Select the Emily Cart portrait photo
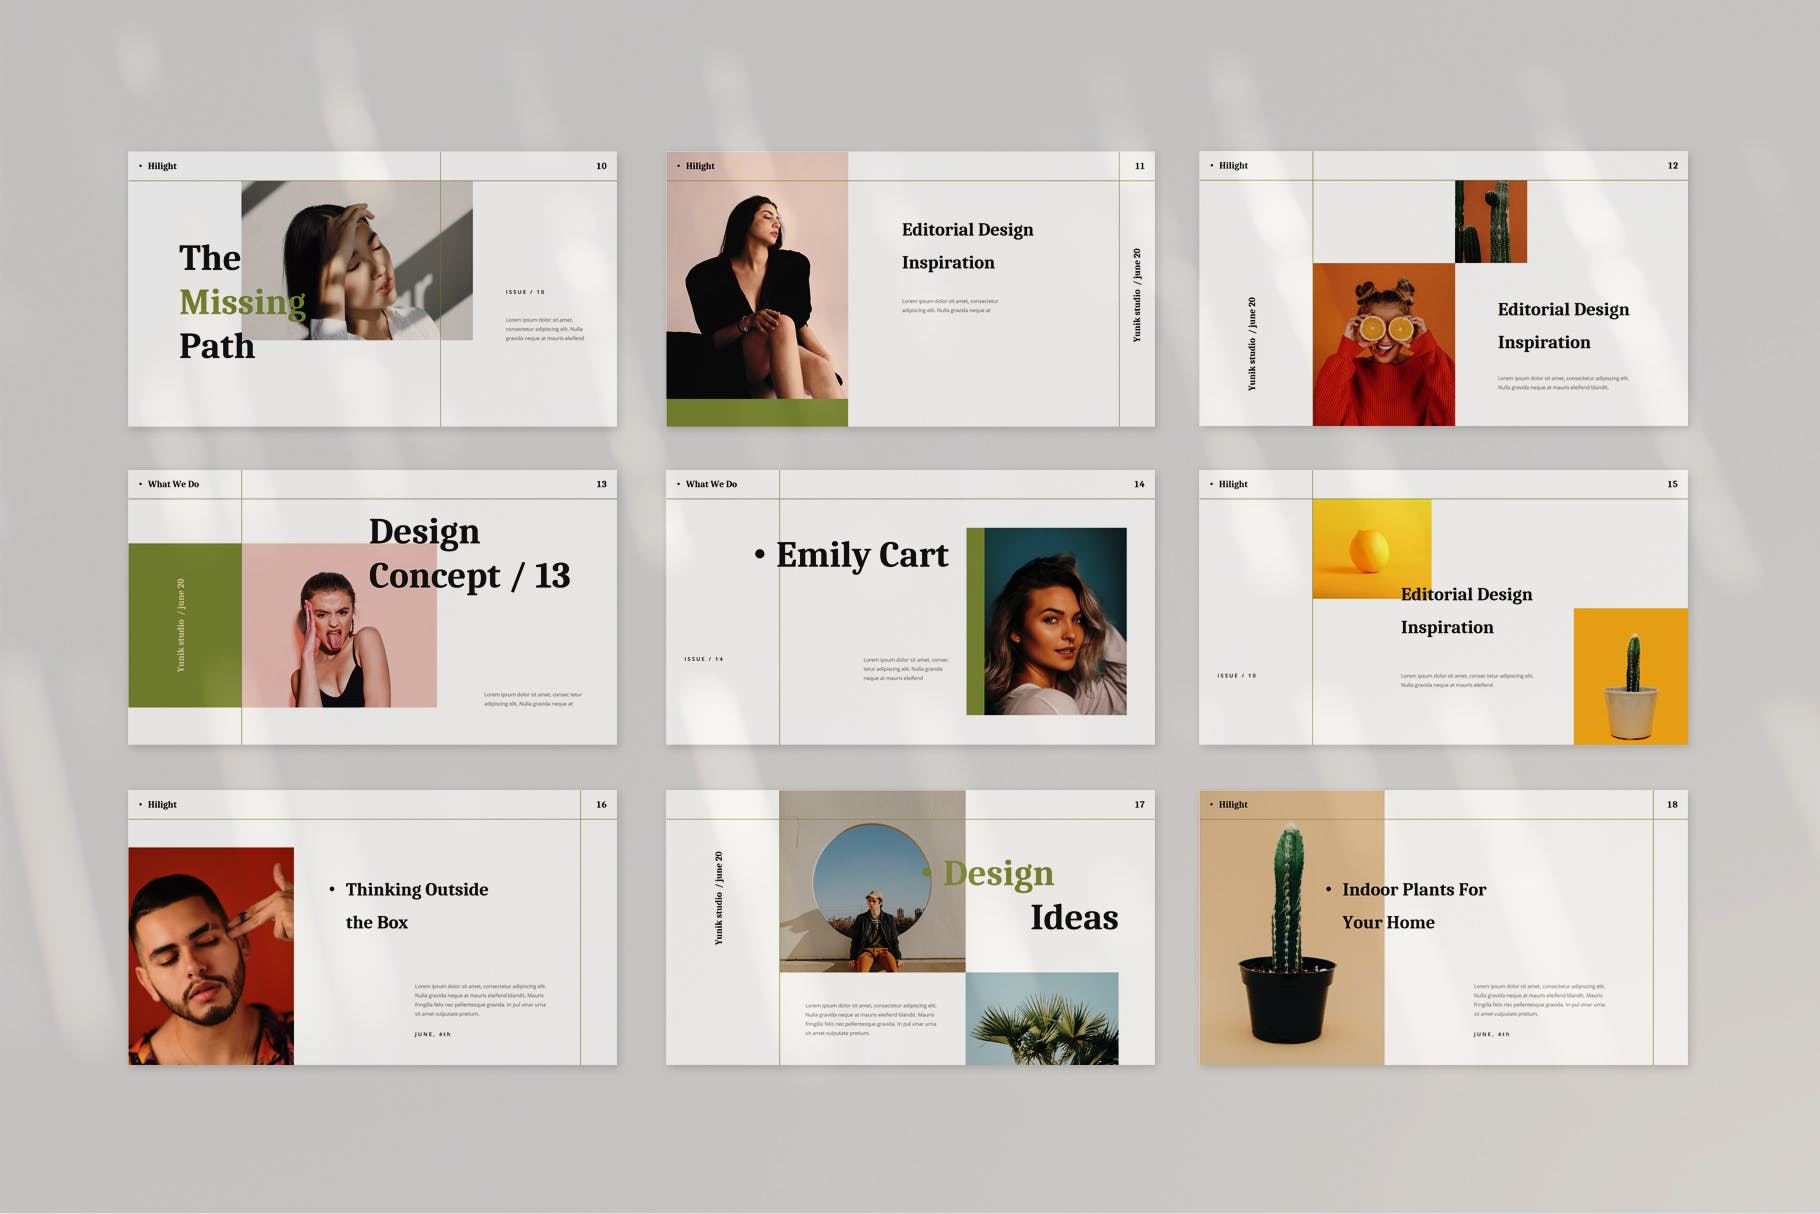 pyautogui.click(x=1054, y=621)
